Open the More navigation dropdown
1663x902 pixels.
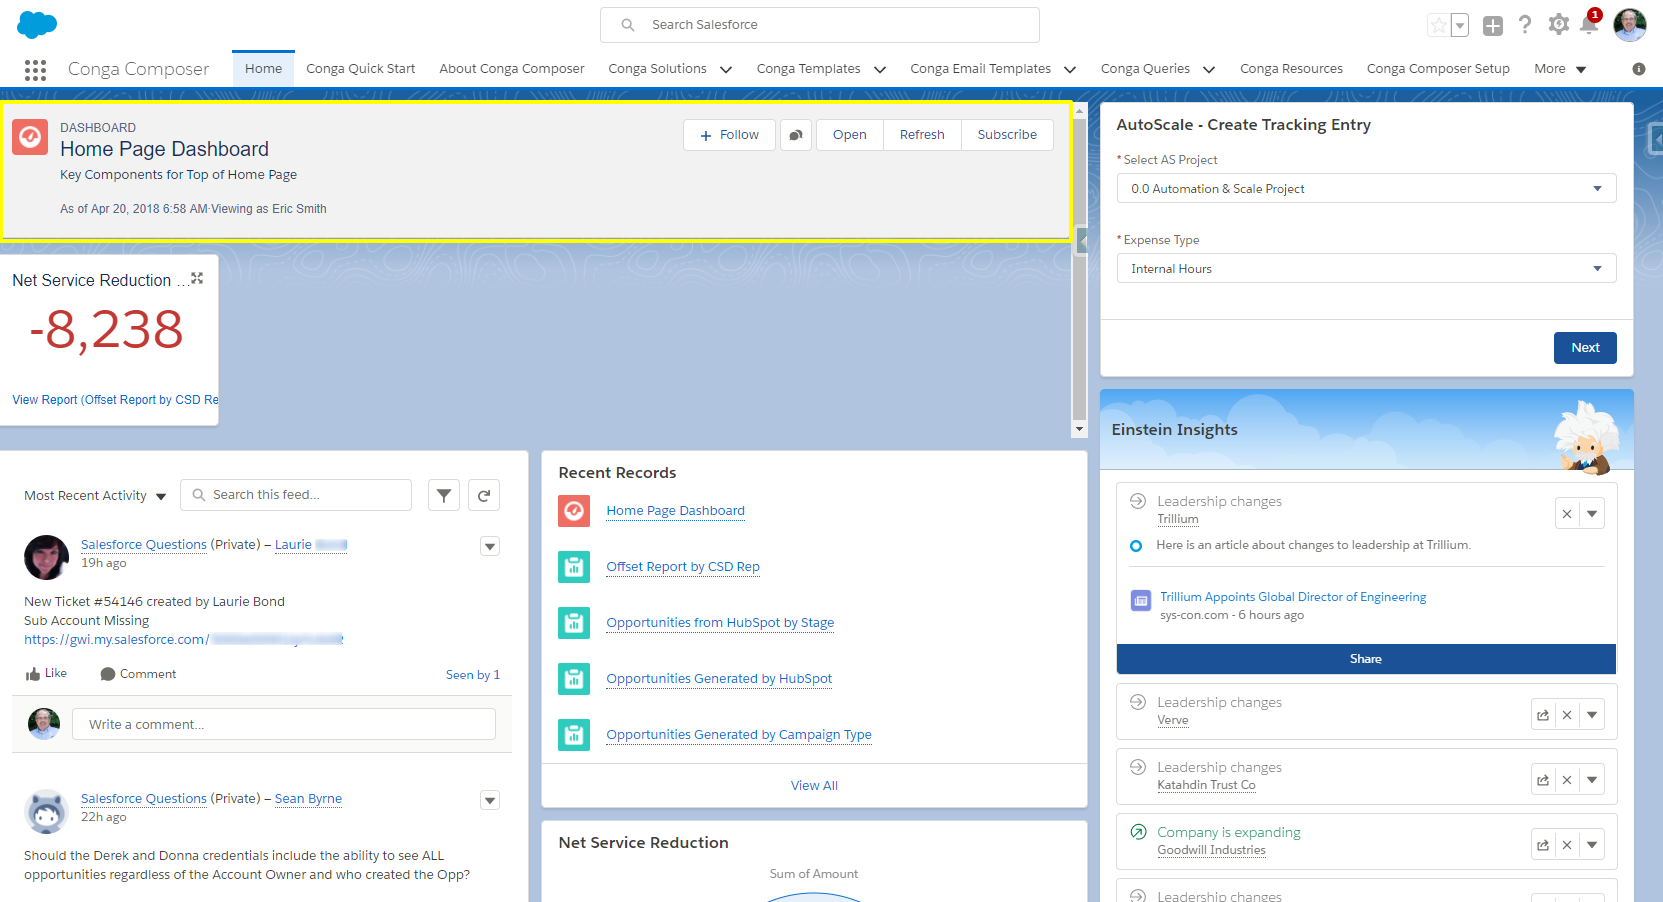pos(1560,69)
